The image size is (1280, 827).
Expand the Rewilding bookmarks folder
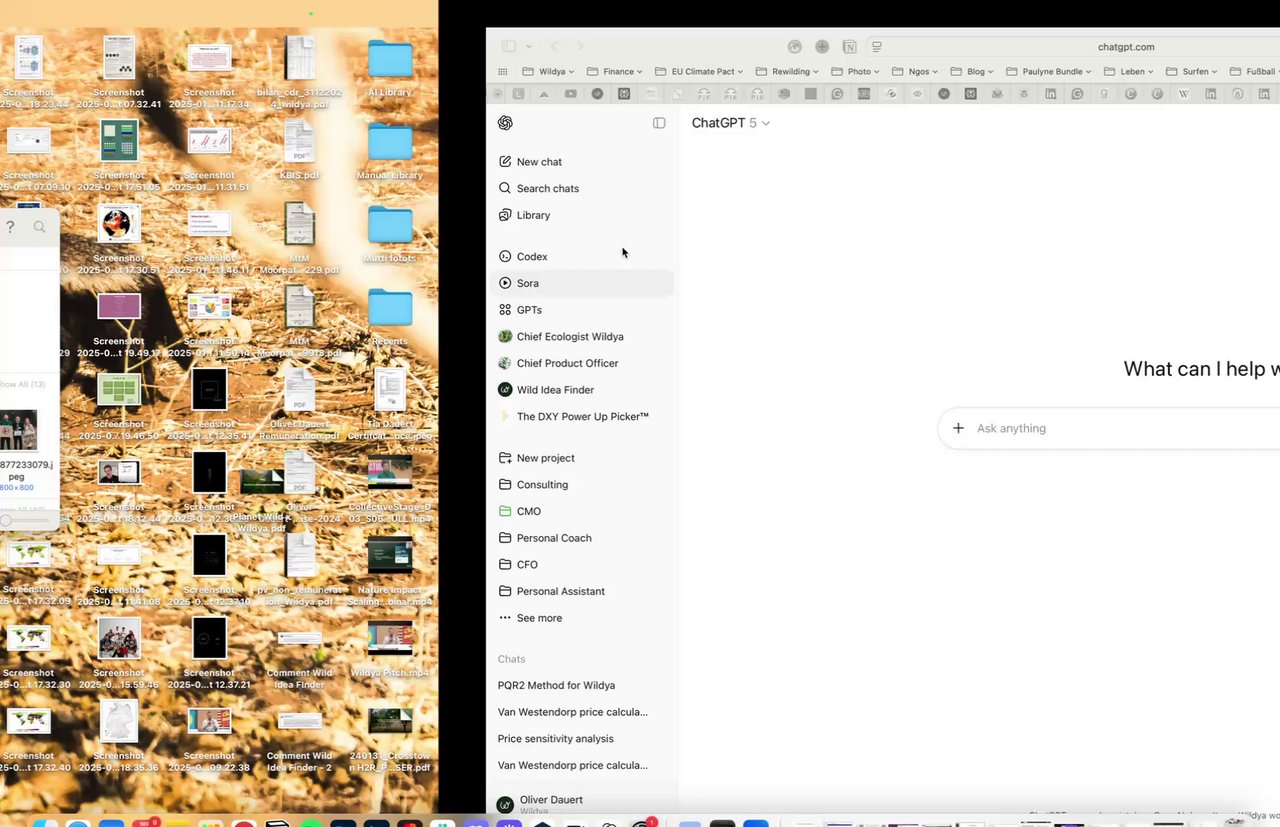tap(788, 72)
